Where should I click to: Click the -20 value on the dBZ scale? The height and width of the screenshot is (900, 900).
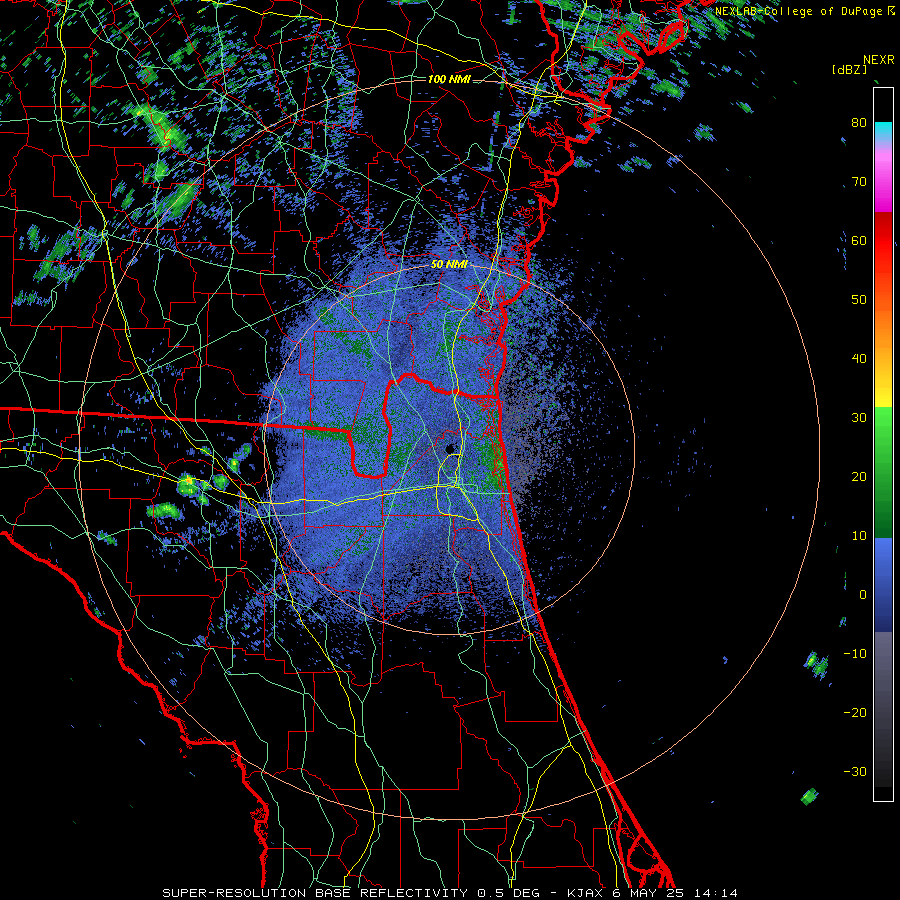(855, 713)
